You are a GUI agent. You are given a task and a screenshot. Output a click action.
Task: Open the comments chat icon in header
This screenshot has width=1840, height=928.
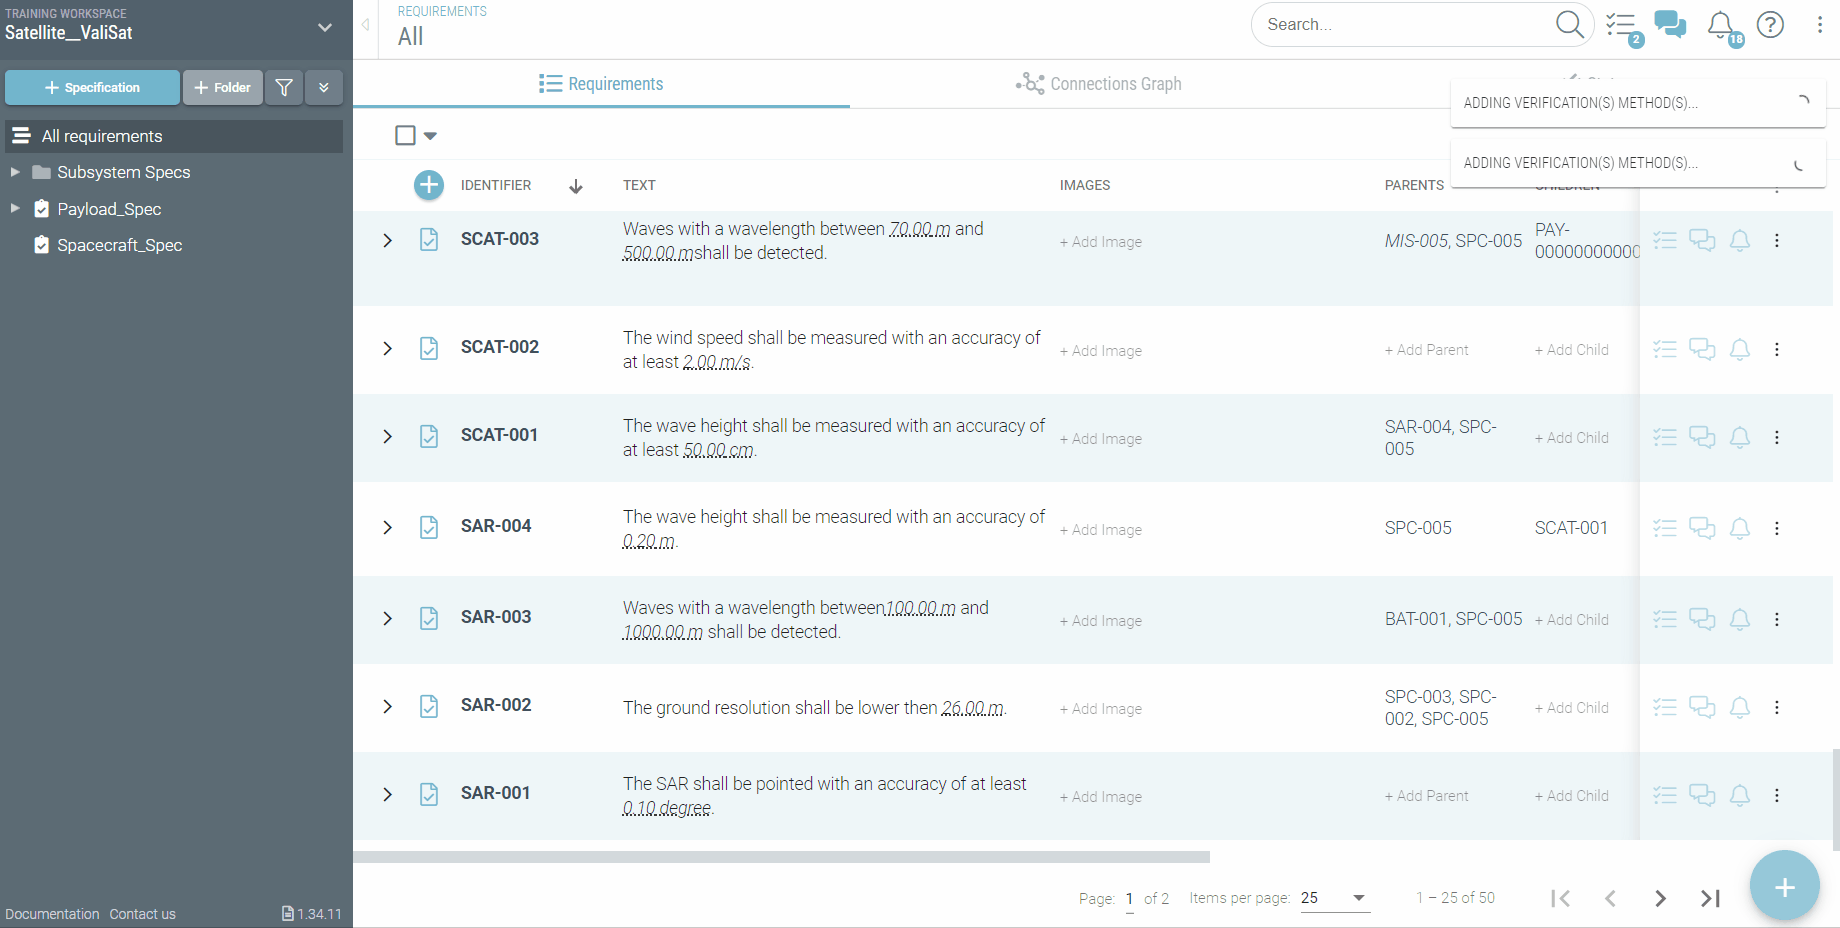click(x=1669, y=24)
